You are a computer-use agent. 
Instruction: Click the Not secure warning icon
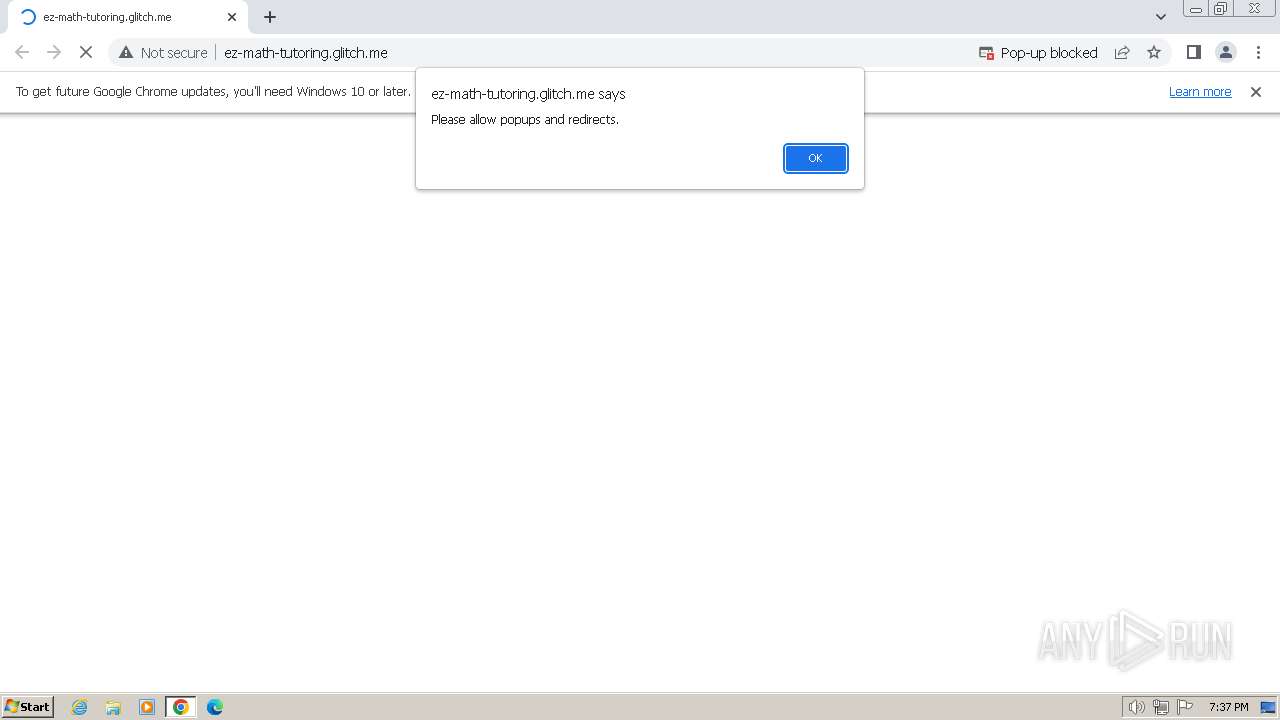tap(126, 52)
